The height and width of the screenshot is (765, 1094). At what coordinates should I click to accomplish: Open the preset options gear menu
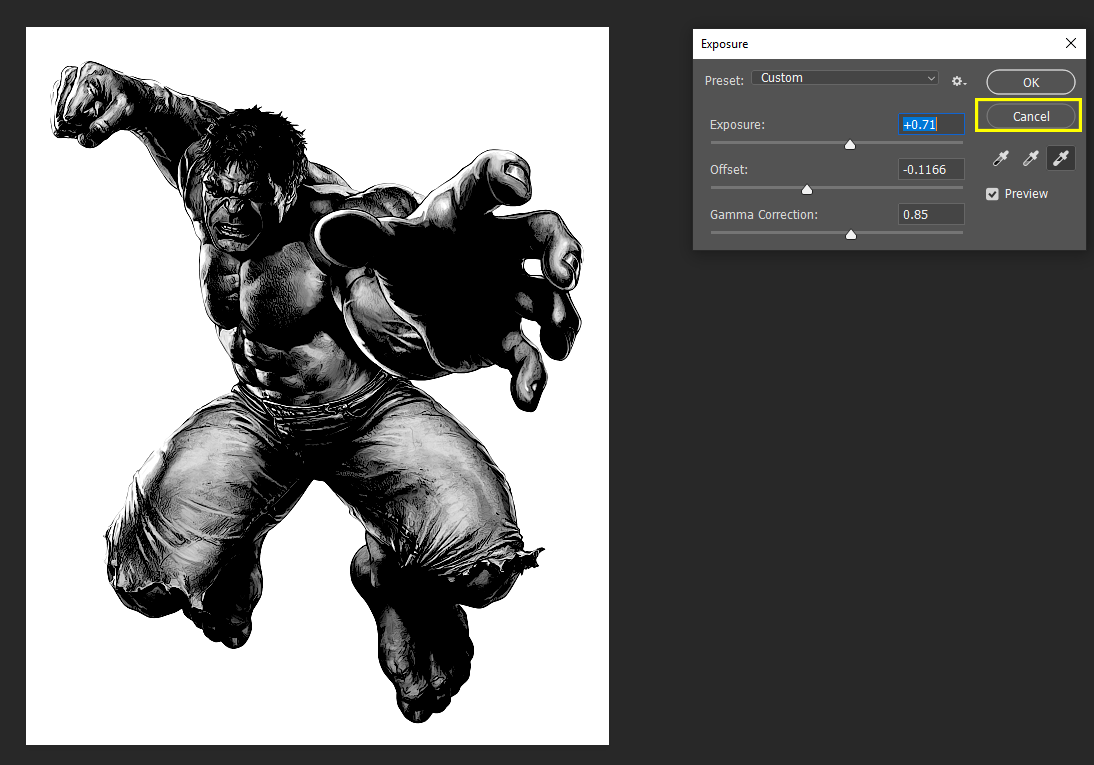pos(959,82)
